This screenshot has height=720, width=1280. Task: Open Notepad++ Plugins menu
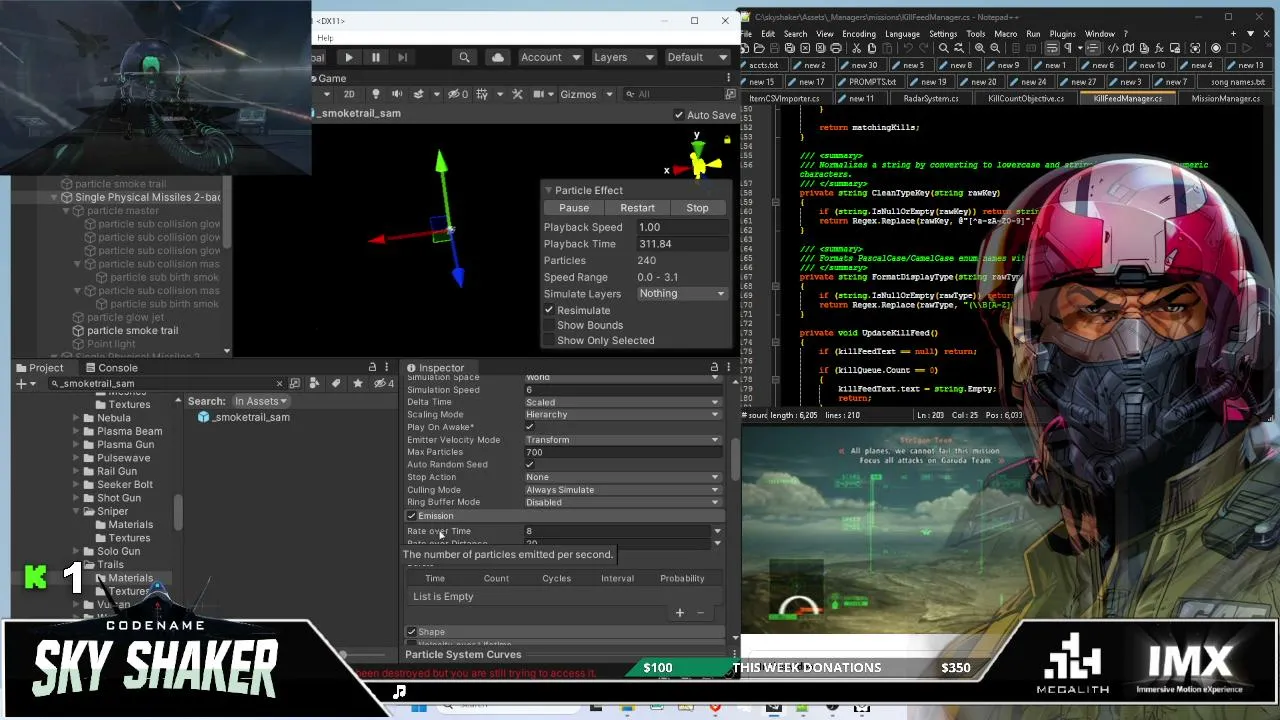coord(1062,34)
